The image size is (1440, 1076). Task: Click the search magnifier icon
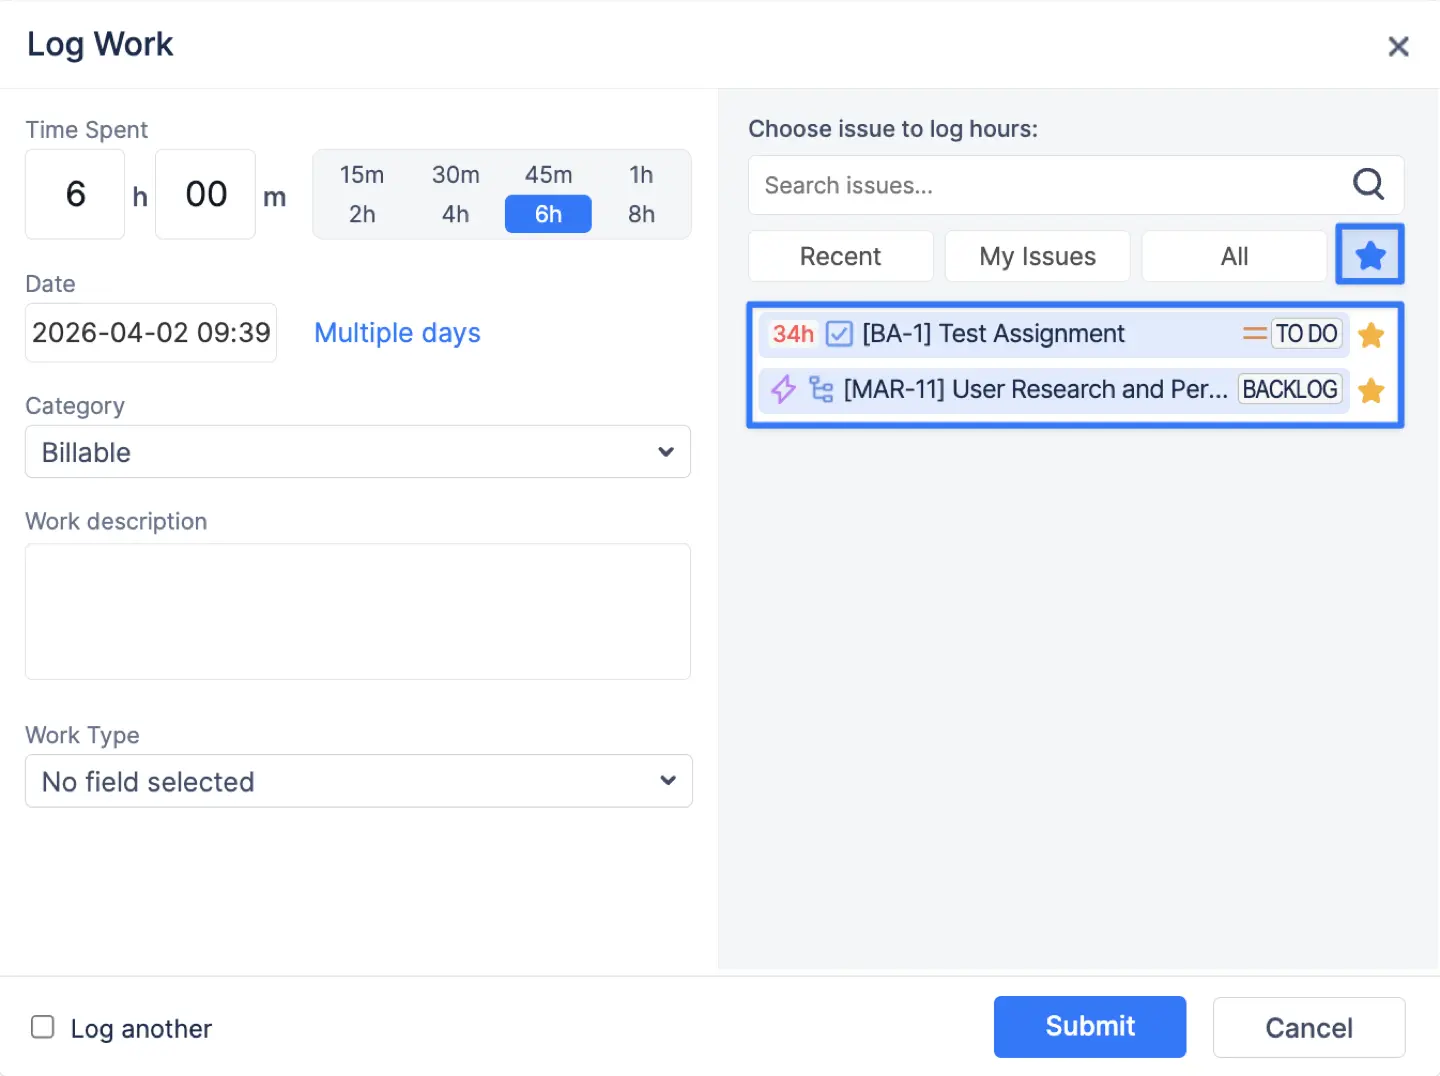(1368, 184)
